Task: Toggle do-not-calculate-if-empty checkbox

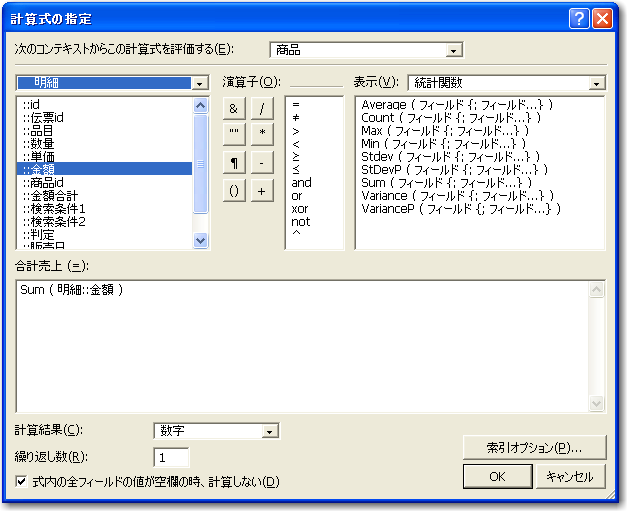Action: (22, 482)
